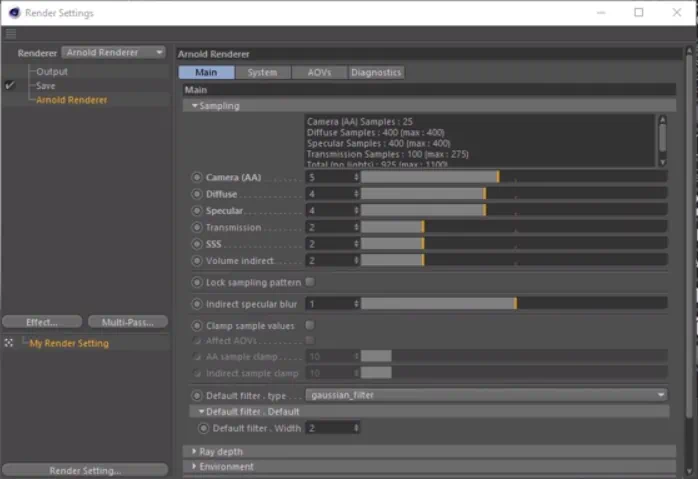The image size is (698, 479).
Task: Click the SSS value input field
Action: click(329, 244)
